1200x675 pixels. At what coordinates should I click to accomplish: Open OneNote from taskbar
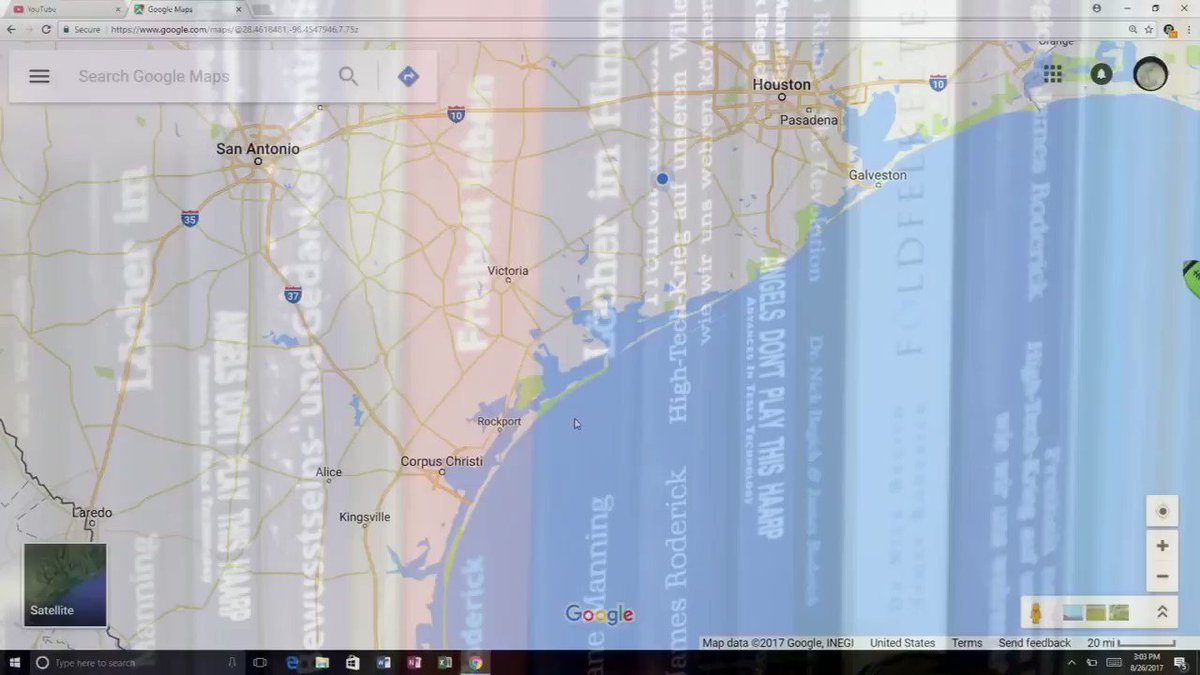click(x=414, y=663)
